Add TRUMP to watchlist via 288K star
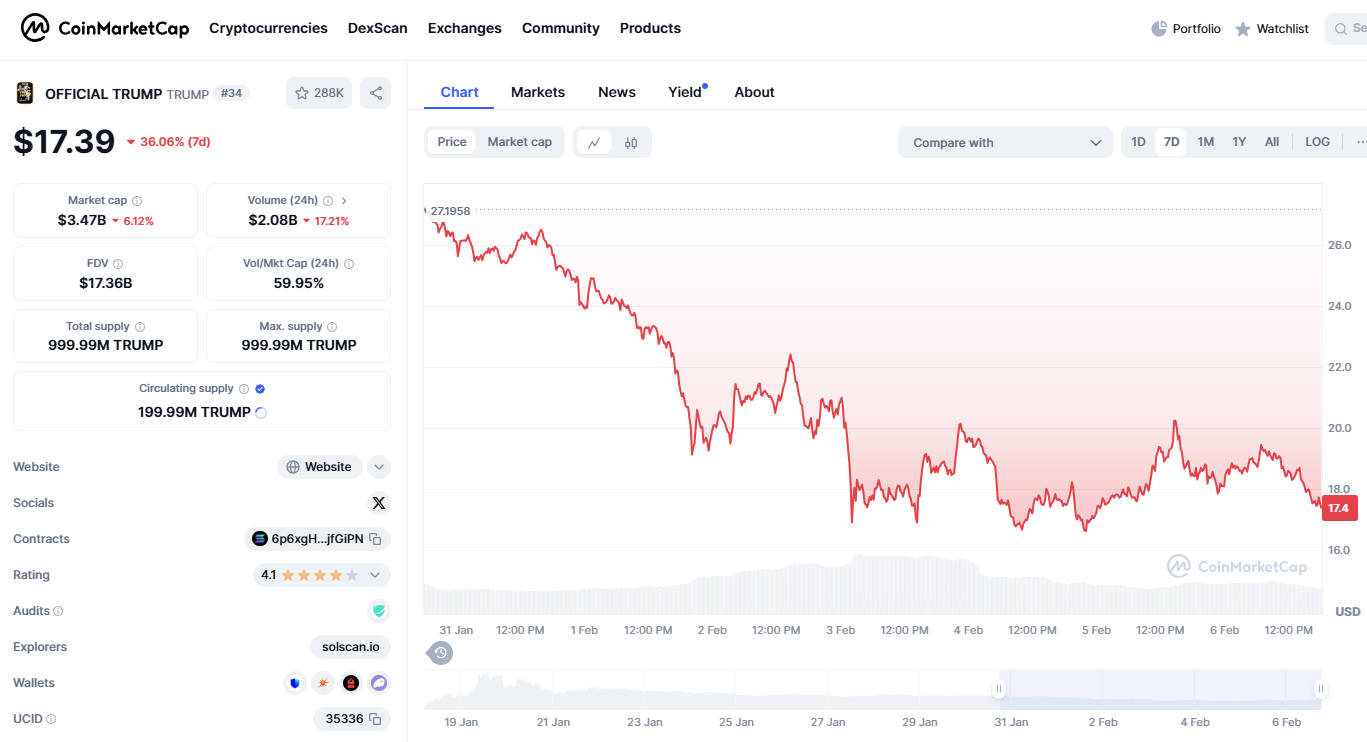Screen dimensions: 1367x742 tap(319, 93)
